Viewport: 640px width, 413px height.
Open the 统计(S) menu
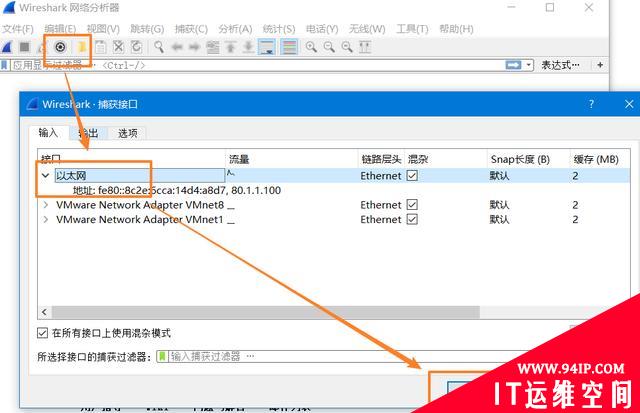279,29
